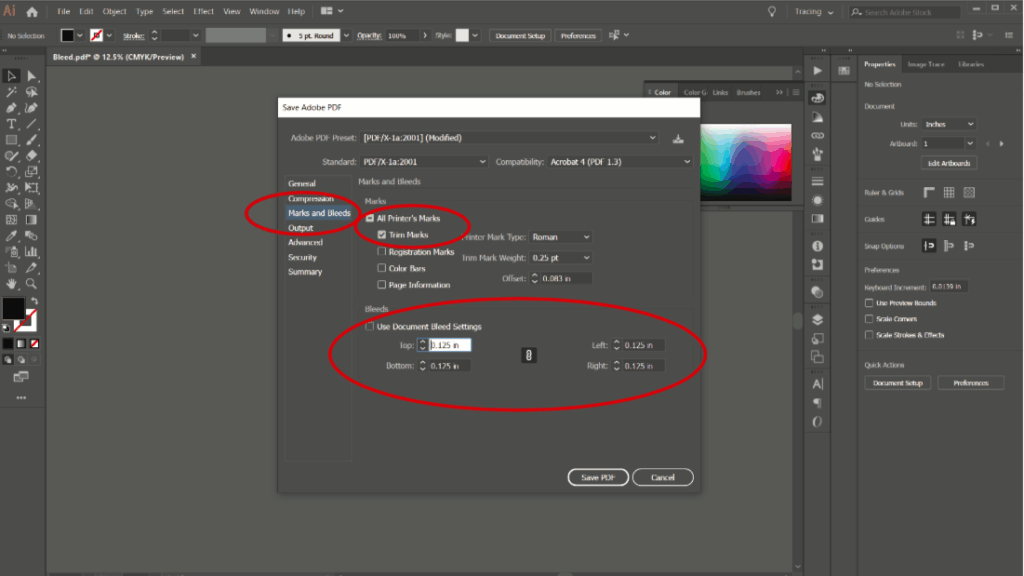
Task: Uncheck the Trim Marks option
Action: [382, 236]
